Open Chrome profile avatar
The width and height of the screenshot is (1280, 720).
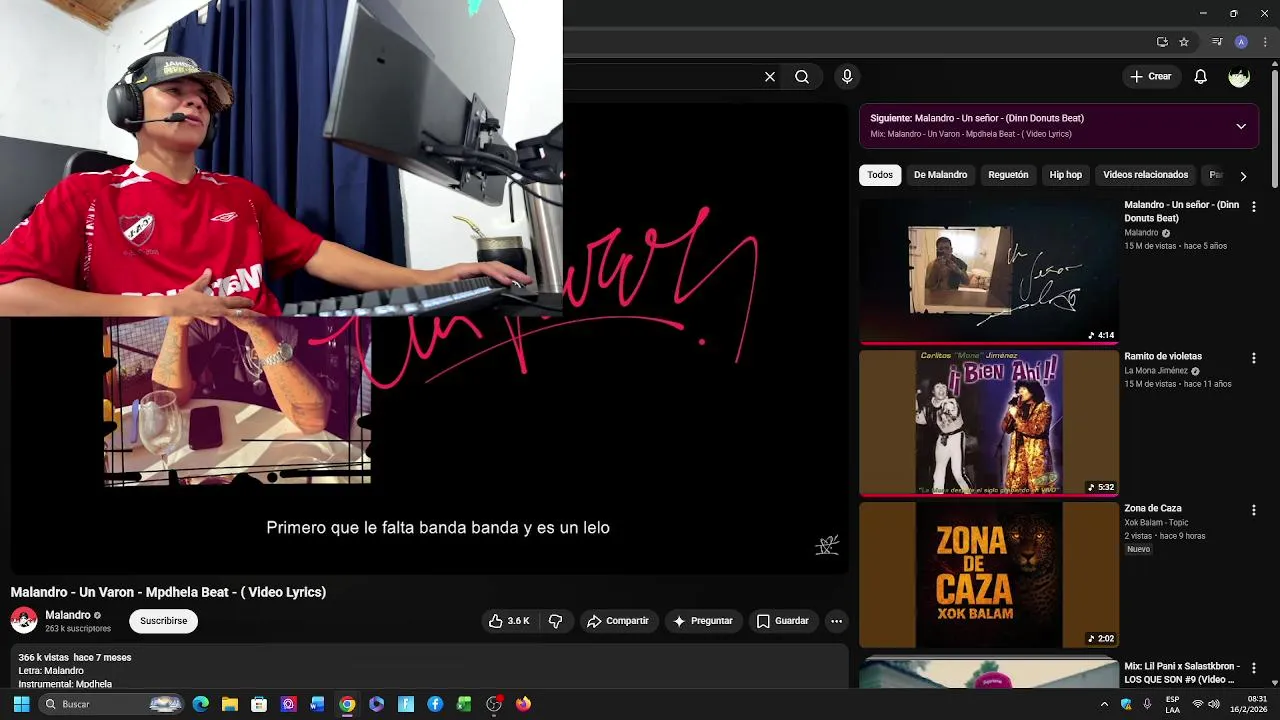1241,42
